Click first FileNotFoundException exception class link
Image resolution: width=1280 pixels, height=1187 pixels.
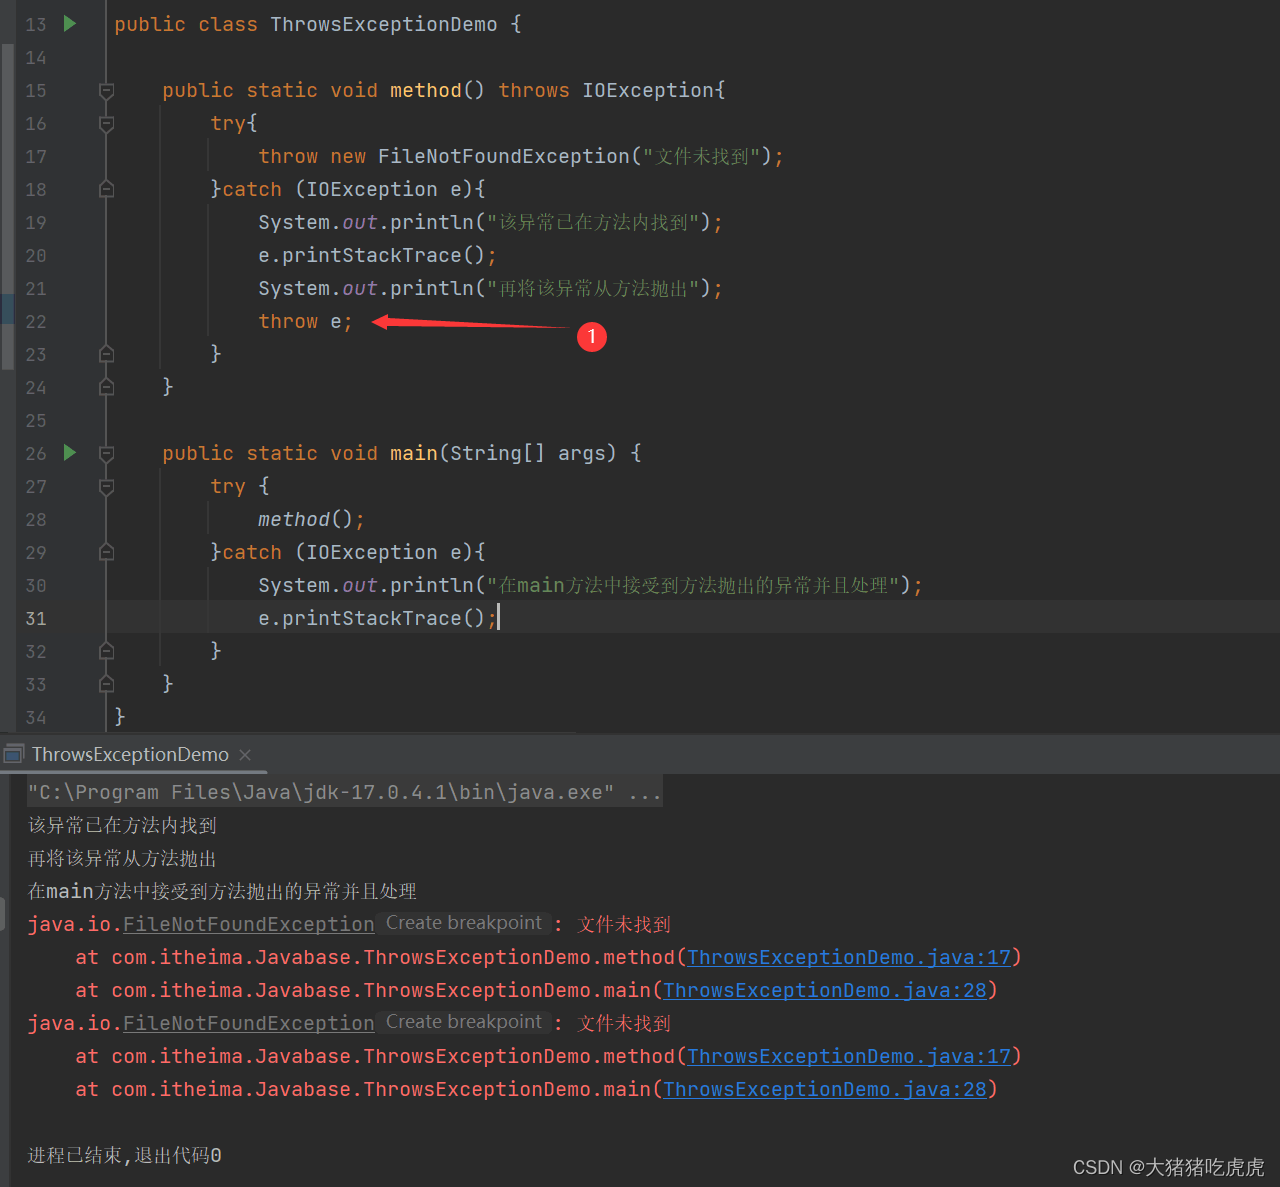pyautogui.click(x=248, y=924)
